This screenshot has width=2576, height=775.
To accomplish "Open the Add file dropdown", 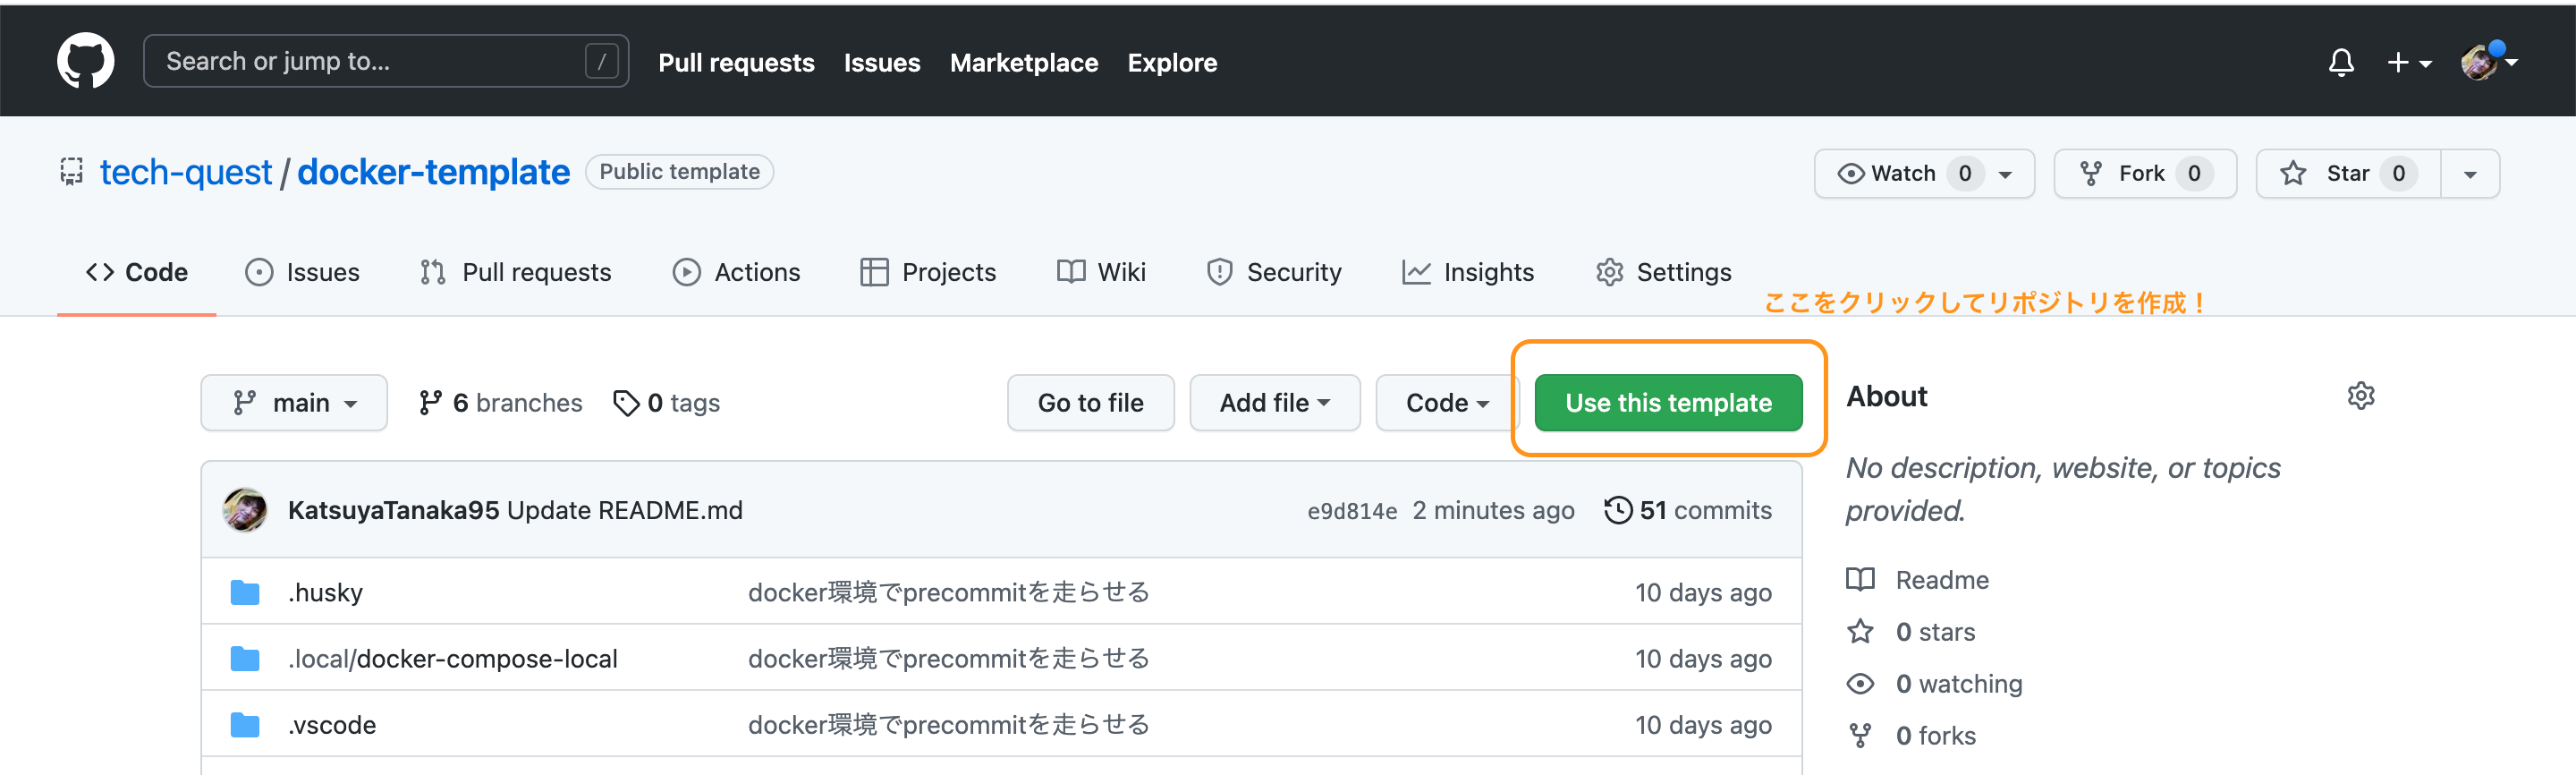I will tap(1274, 403).
